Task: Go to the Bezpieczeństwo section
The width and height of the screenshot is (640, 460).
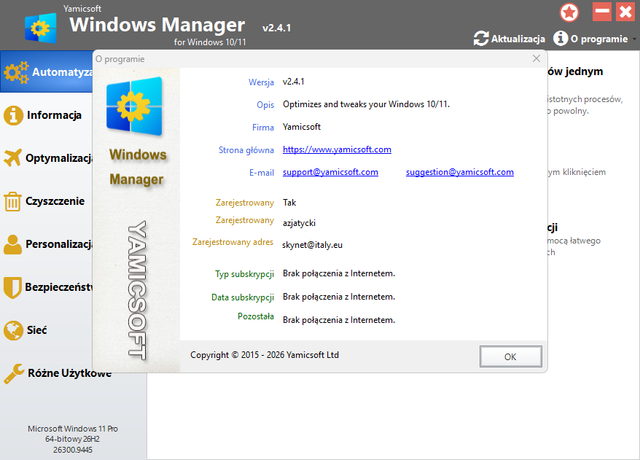Action: click(x=59, y=287)
